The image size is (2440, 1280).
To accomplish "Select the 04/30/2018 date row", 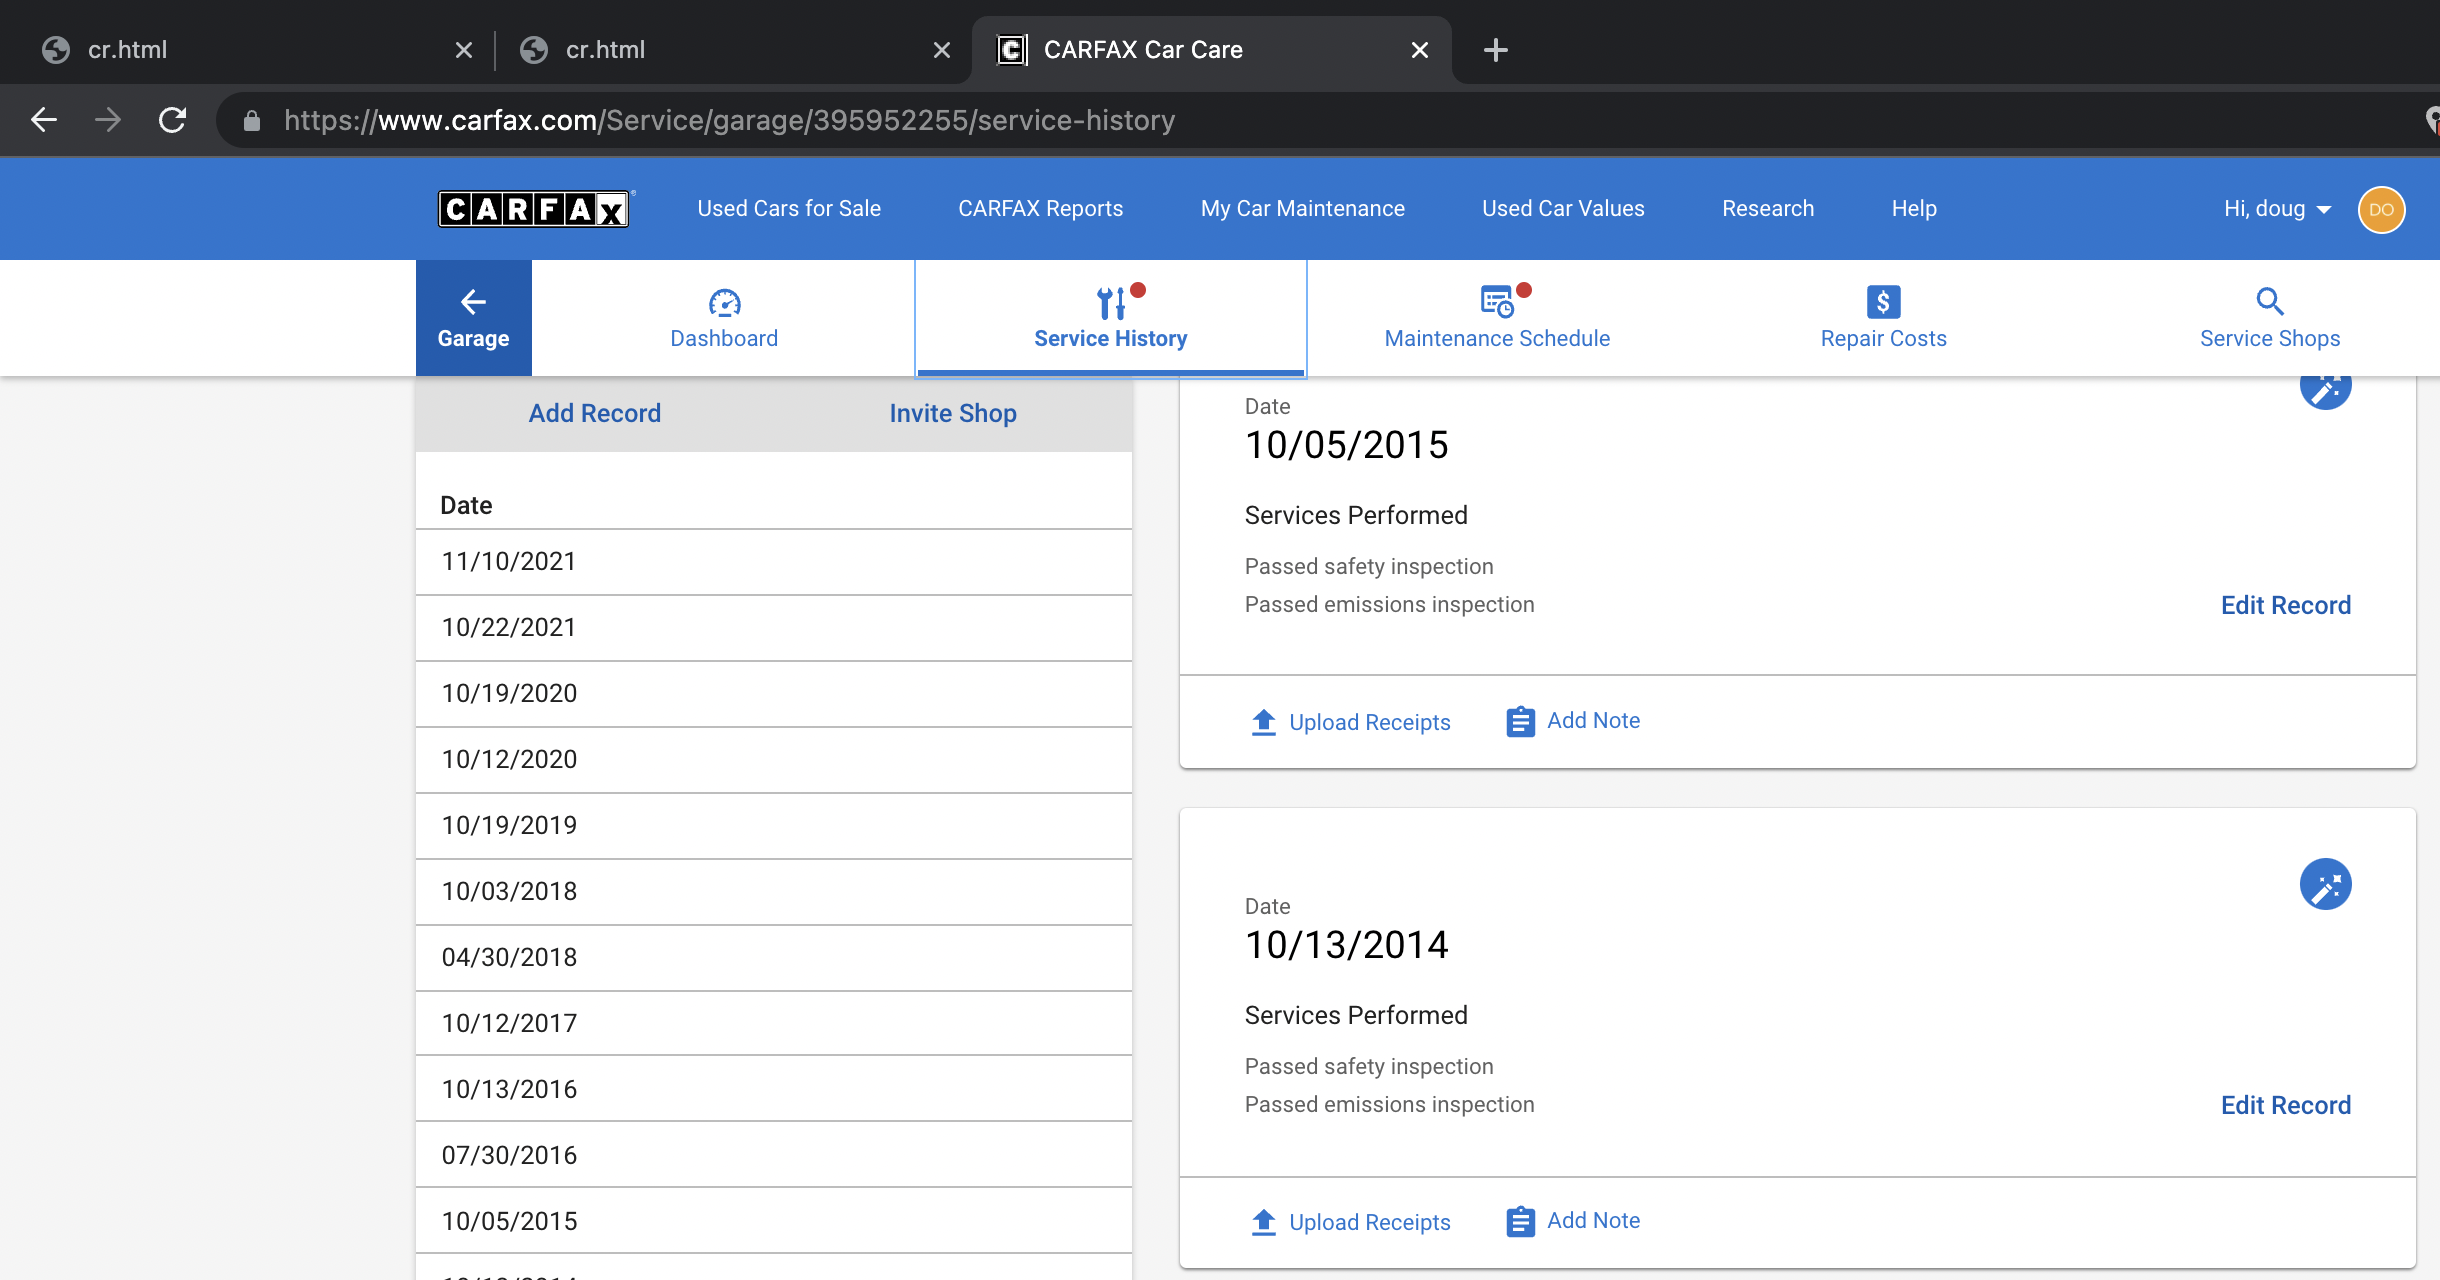I will click(774, 958).
